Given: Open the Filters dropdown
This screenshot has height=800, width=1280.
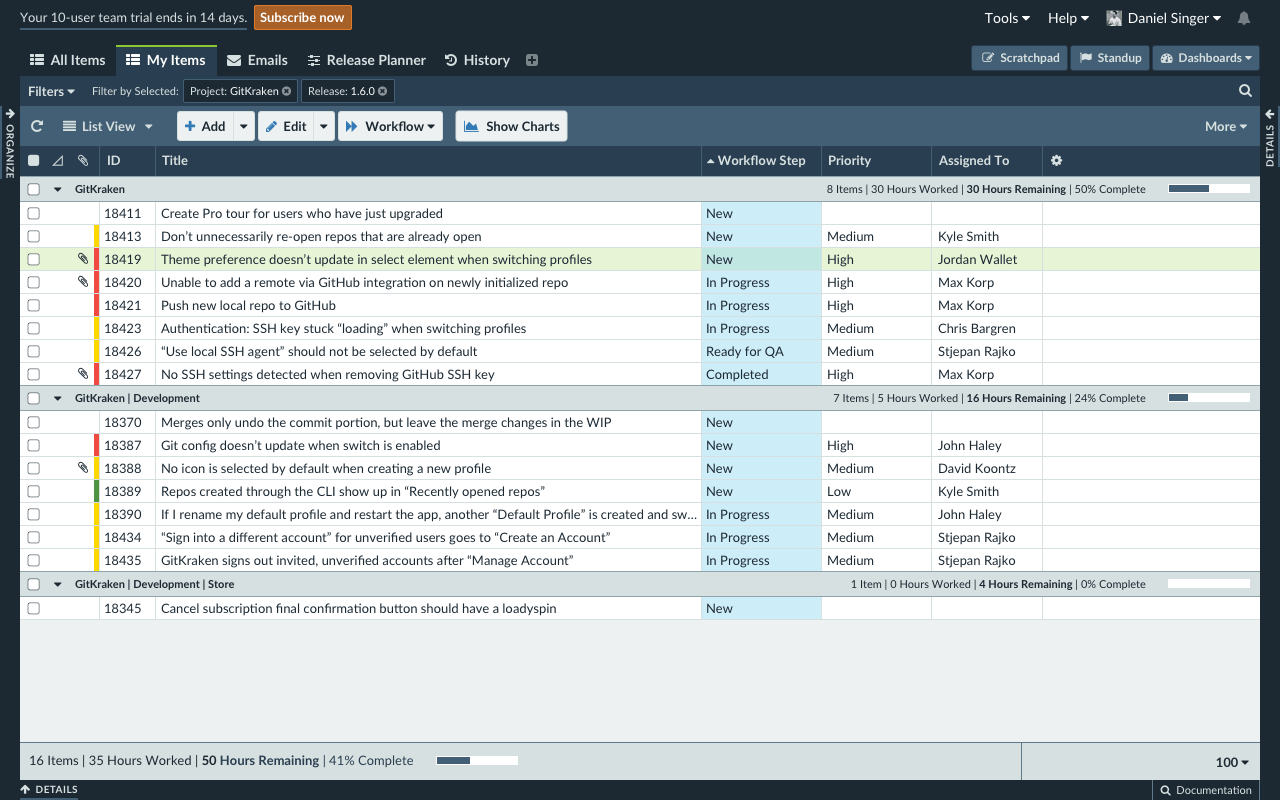Looking at the screenshot, I should click(x=51, y=91).
